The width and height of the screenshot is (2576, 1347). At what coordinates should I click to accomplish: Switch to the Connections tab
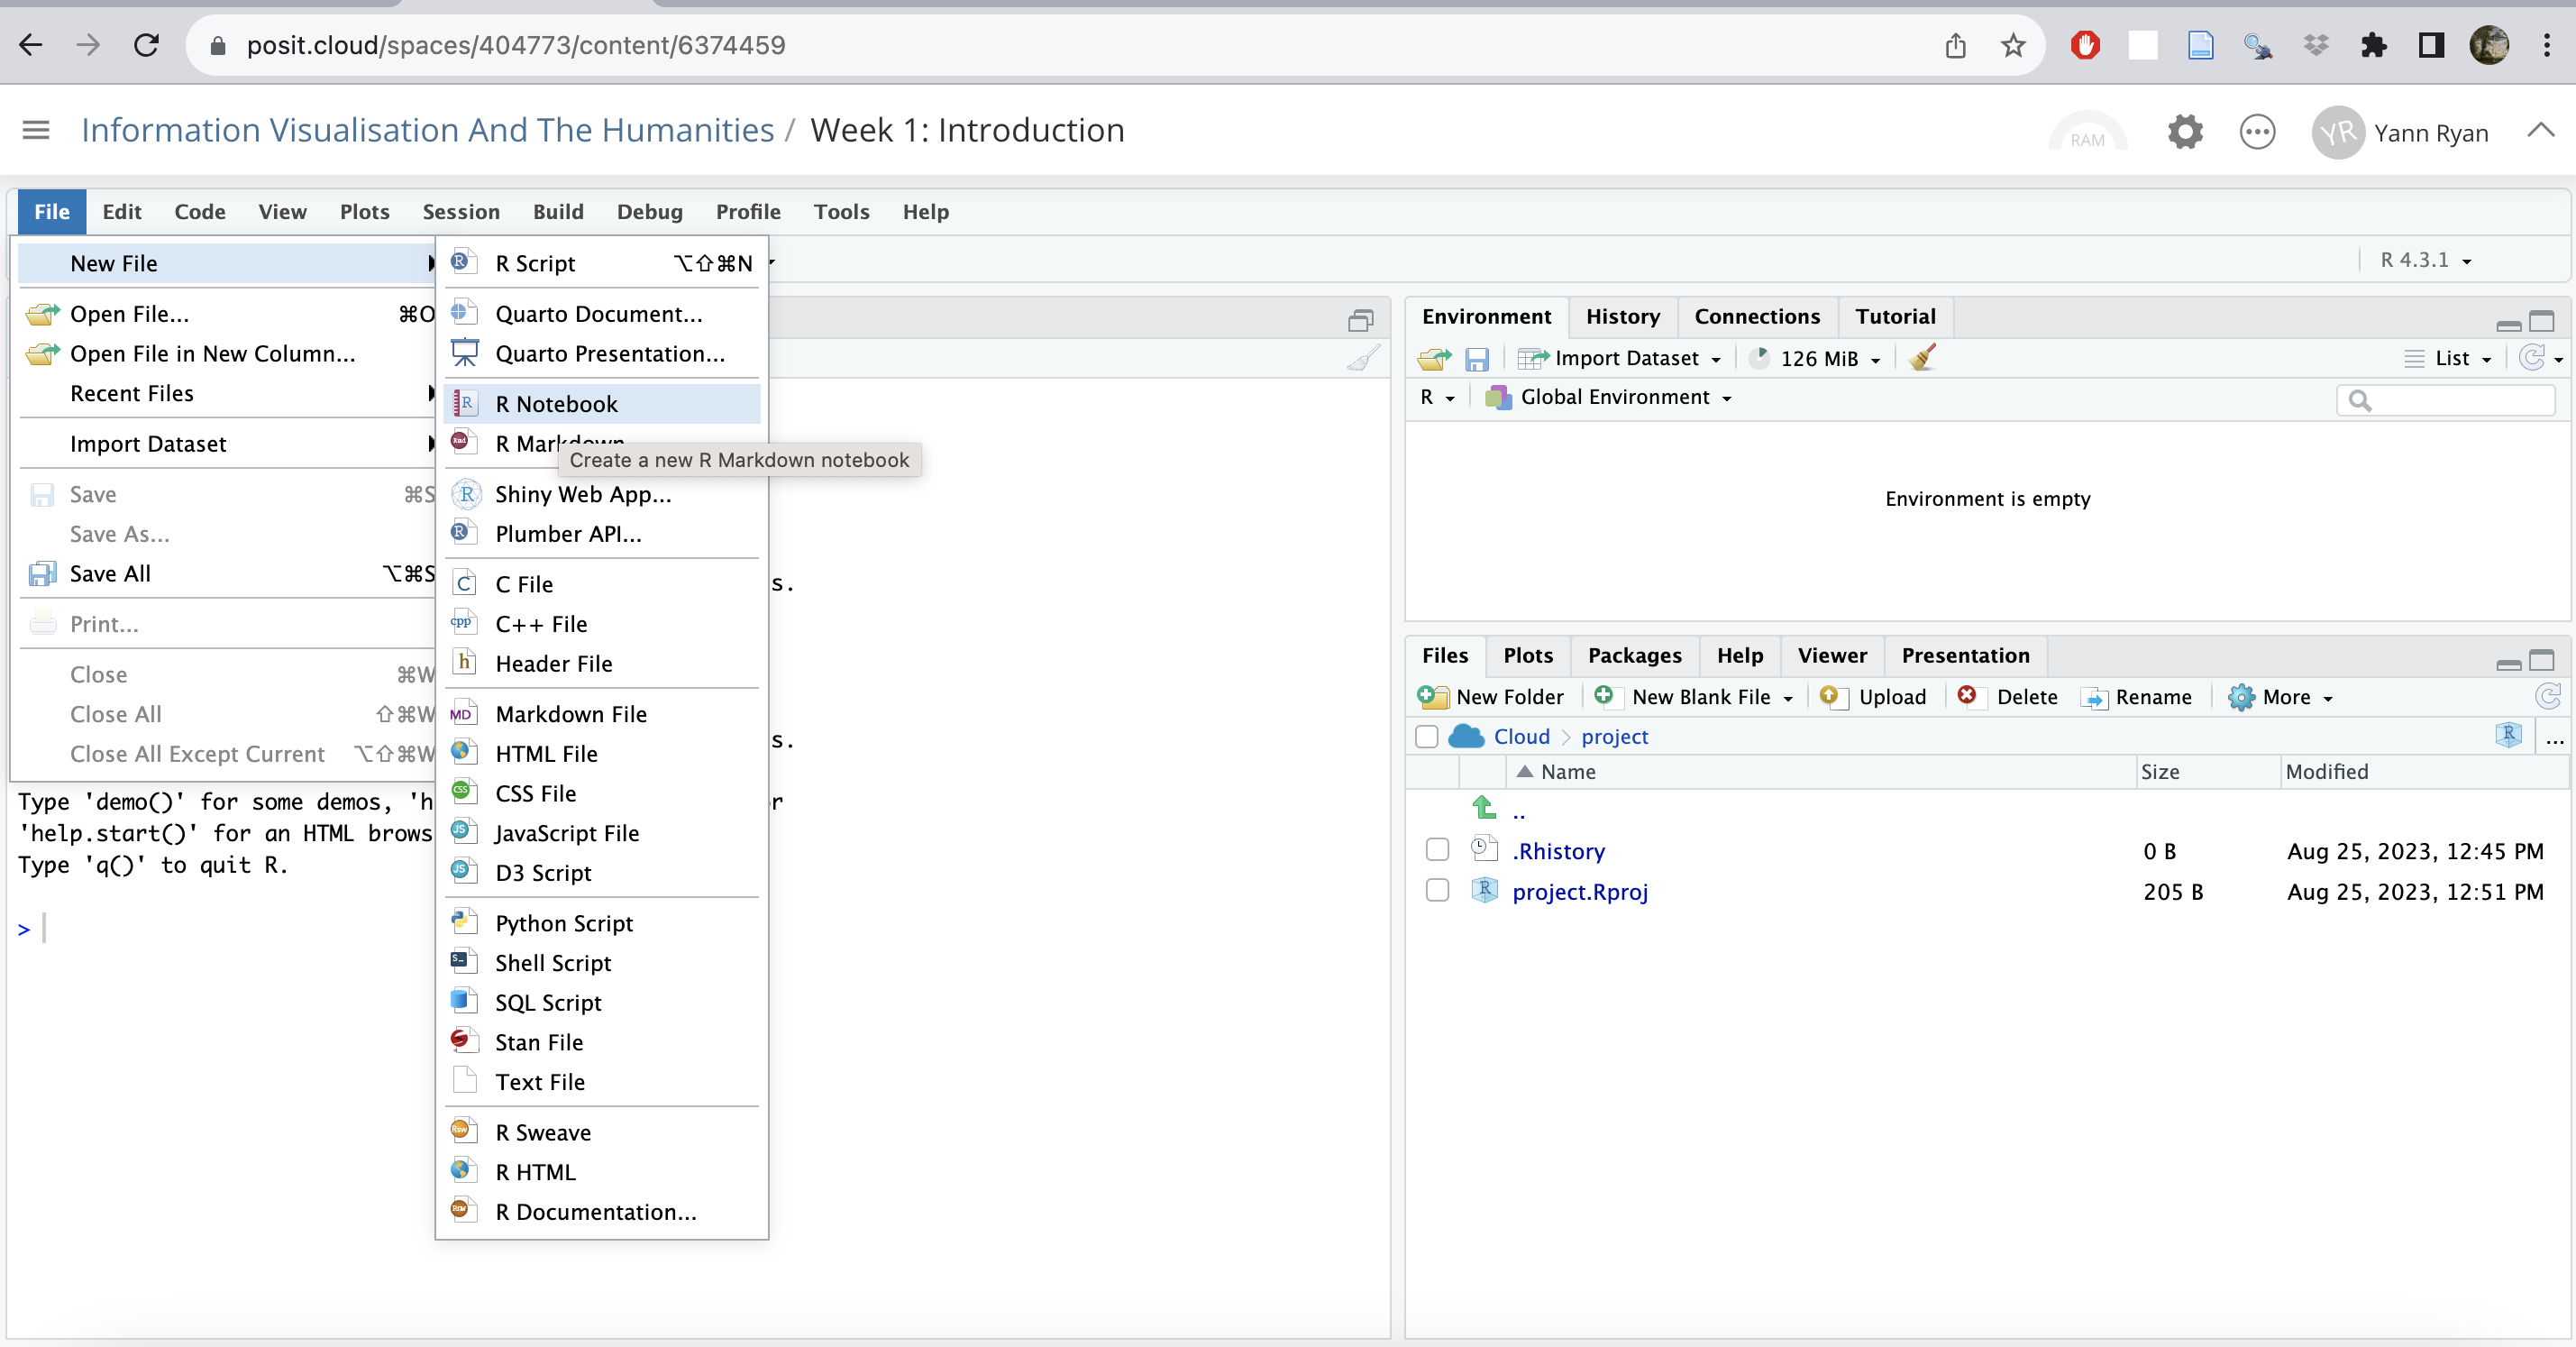(1757, 316)
